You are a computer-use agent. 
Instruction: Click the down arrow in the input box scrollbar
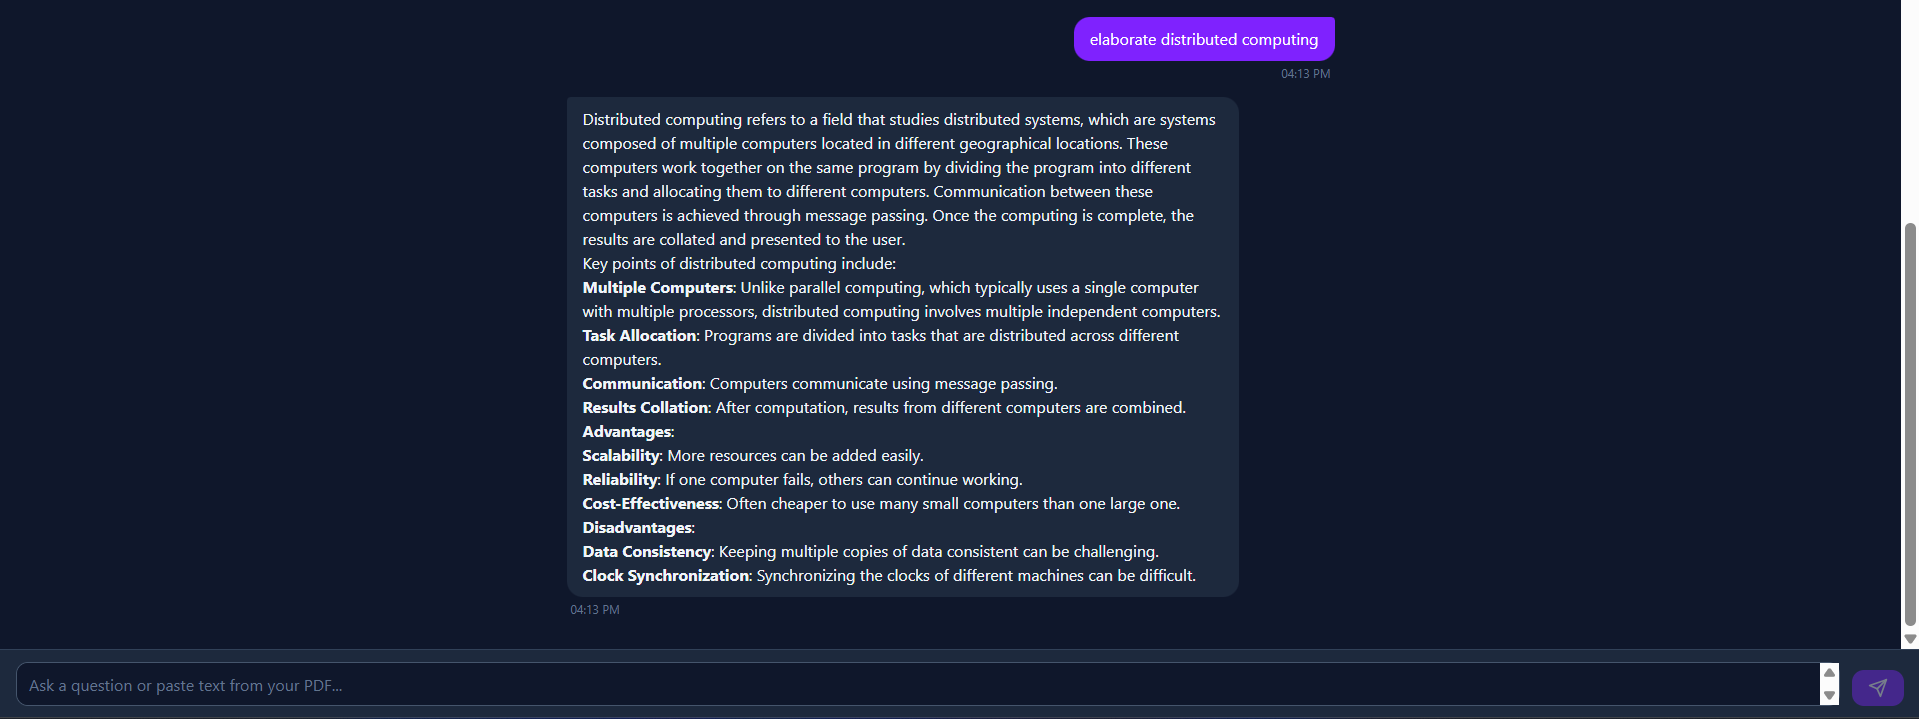[x=1829, y=696]
